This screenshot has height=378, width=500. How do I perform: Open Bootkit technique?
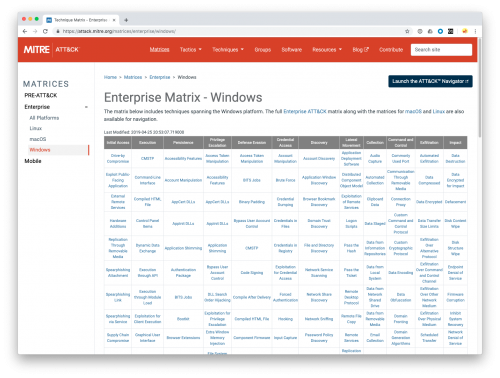tap(183, 319)
